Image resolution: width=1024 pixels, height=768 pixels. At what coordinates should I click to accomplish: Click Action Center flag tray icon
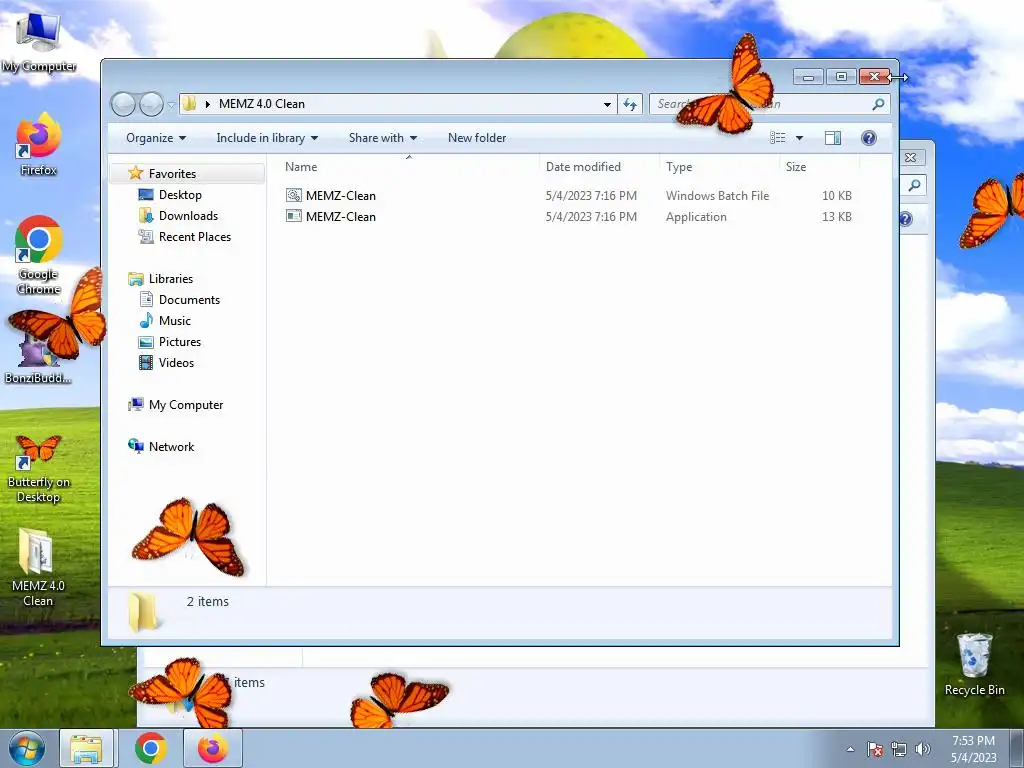coord(875,749)
